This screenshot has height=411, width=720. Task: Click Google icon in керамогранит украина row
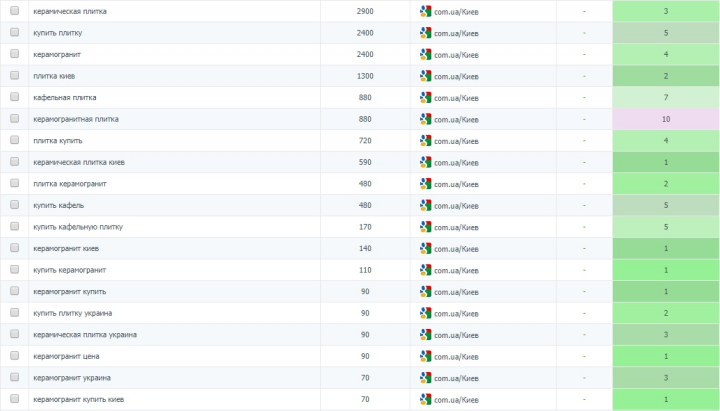coord(425,378)
